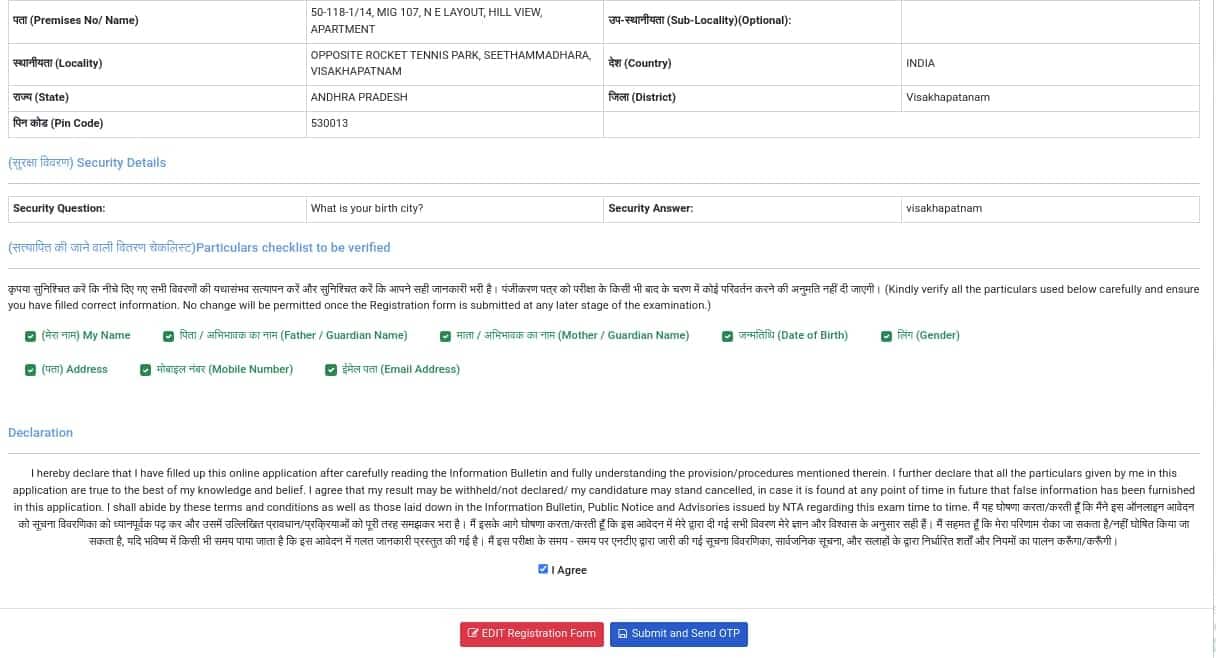Uncheck the Address verification checkbox
1216x658 pixels.
[x=30, y=370]
